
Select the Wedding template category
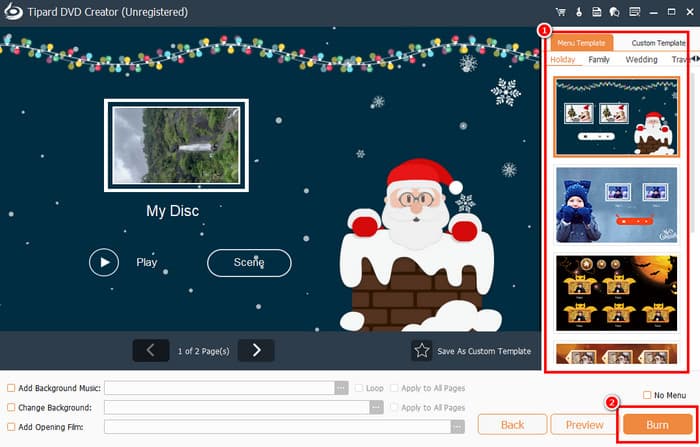click(x=641, y=60)
